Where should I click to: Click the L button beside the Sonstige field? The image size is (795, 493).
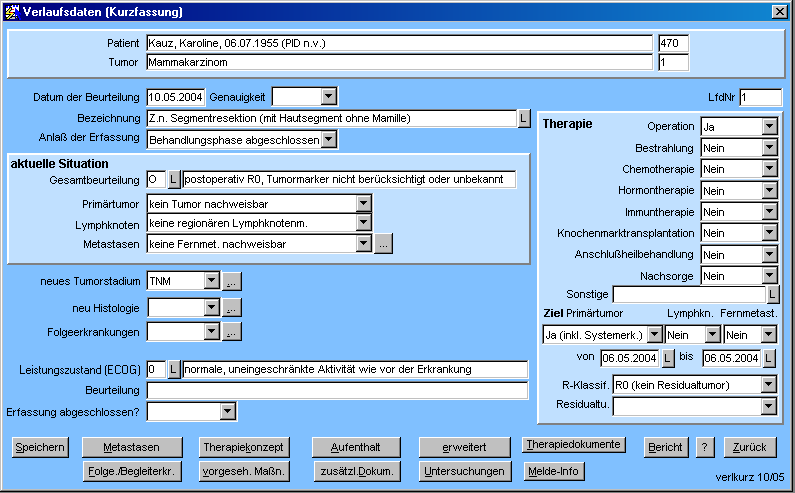click(x=773, y=294)
